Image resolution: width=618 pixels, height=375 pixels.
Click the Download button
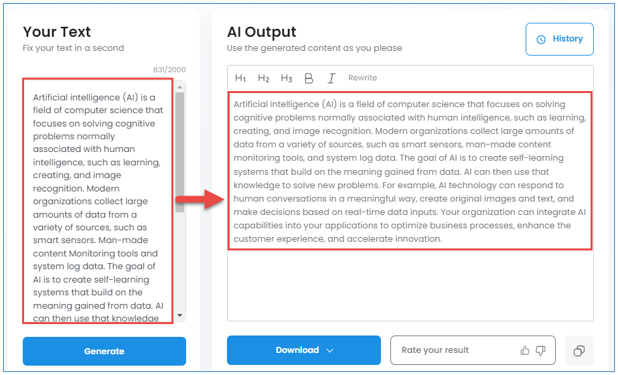pos(304,350)
